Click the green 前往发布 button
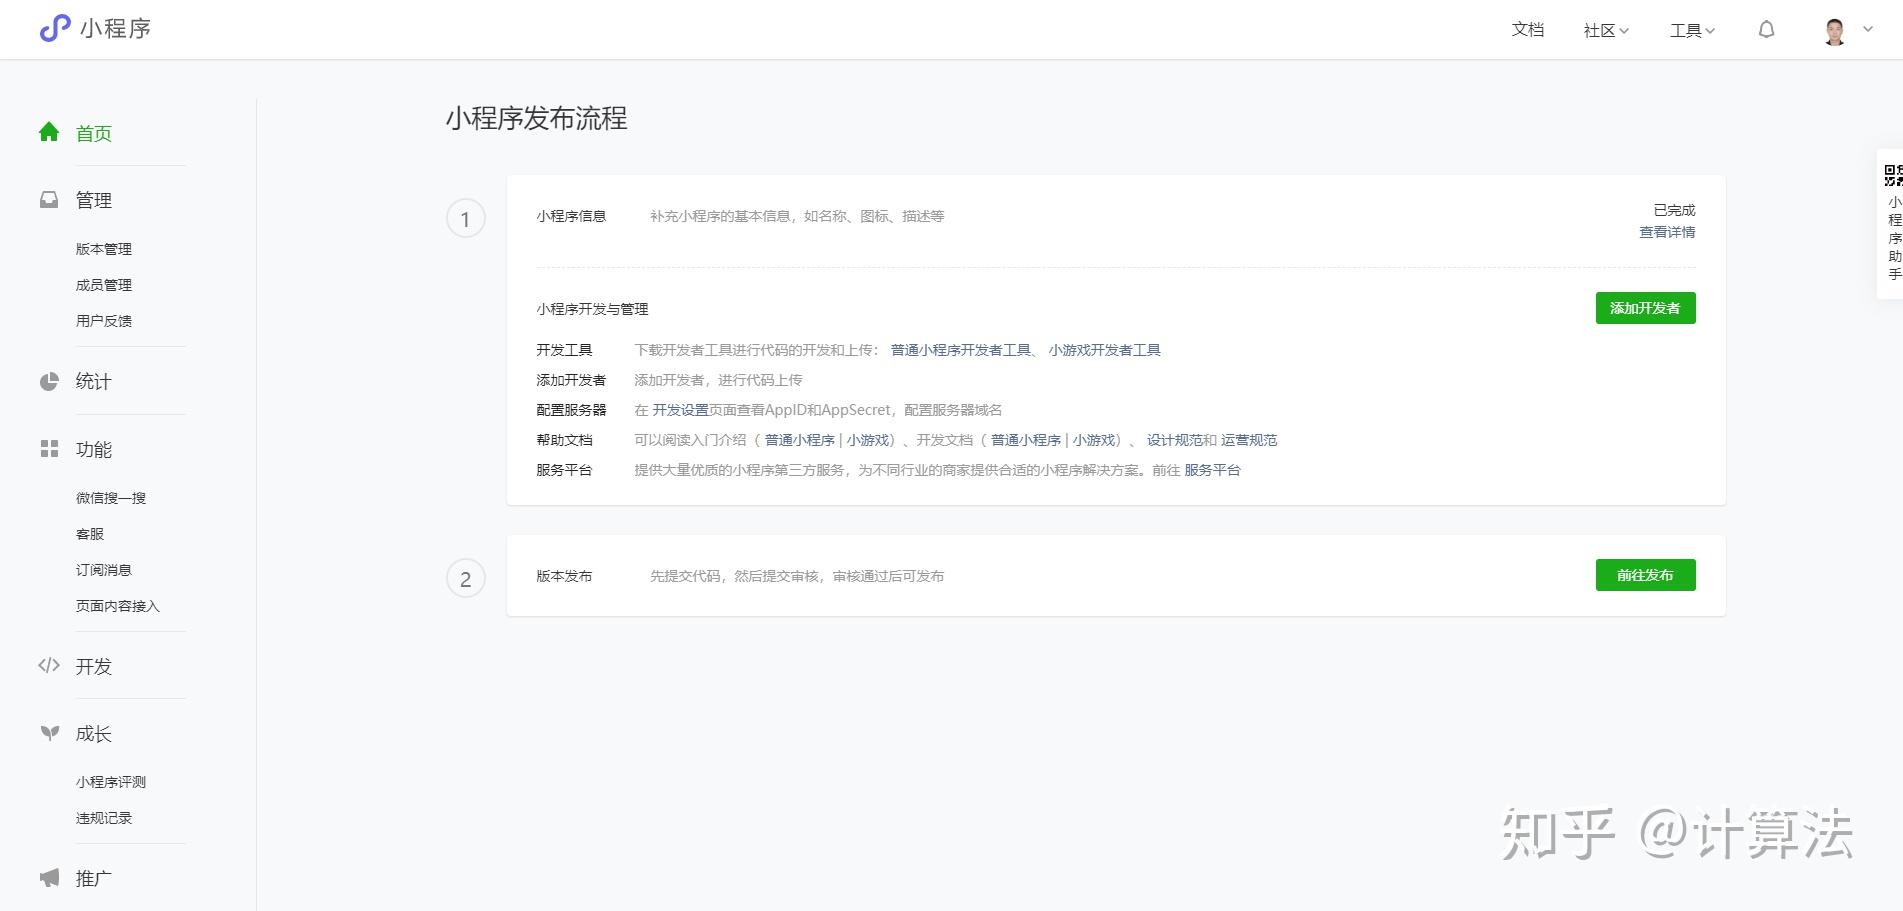This screenshot has height=911, width=1903. tap(1645, 575)
